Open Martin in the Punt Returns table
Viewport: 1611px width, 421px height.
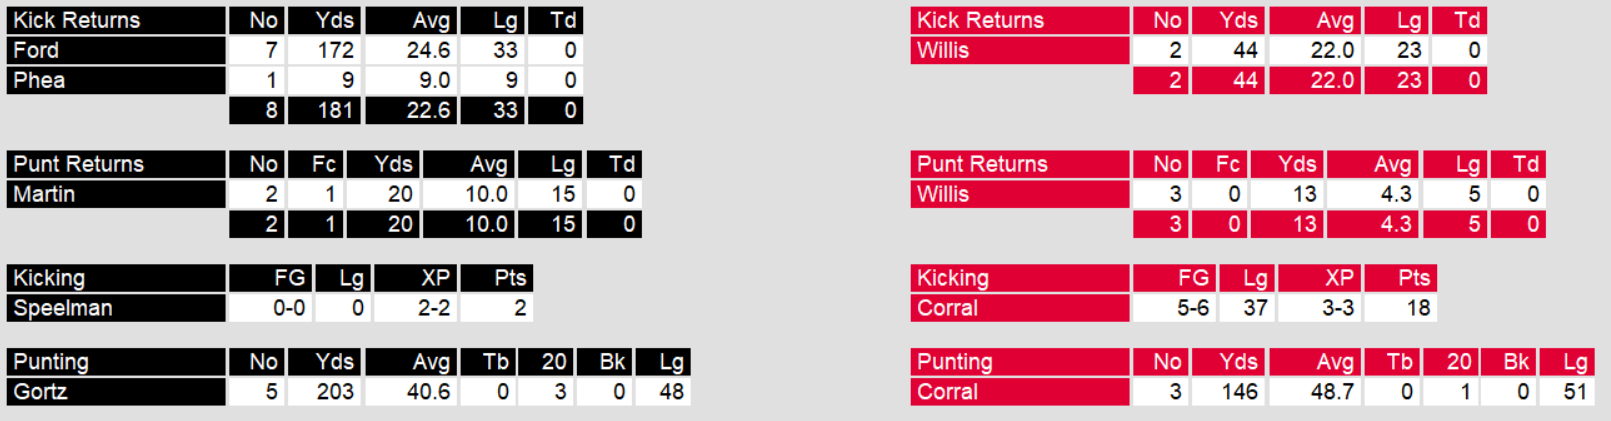(44, 194)
